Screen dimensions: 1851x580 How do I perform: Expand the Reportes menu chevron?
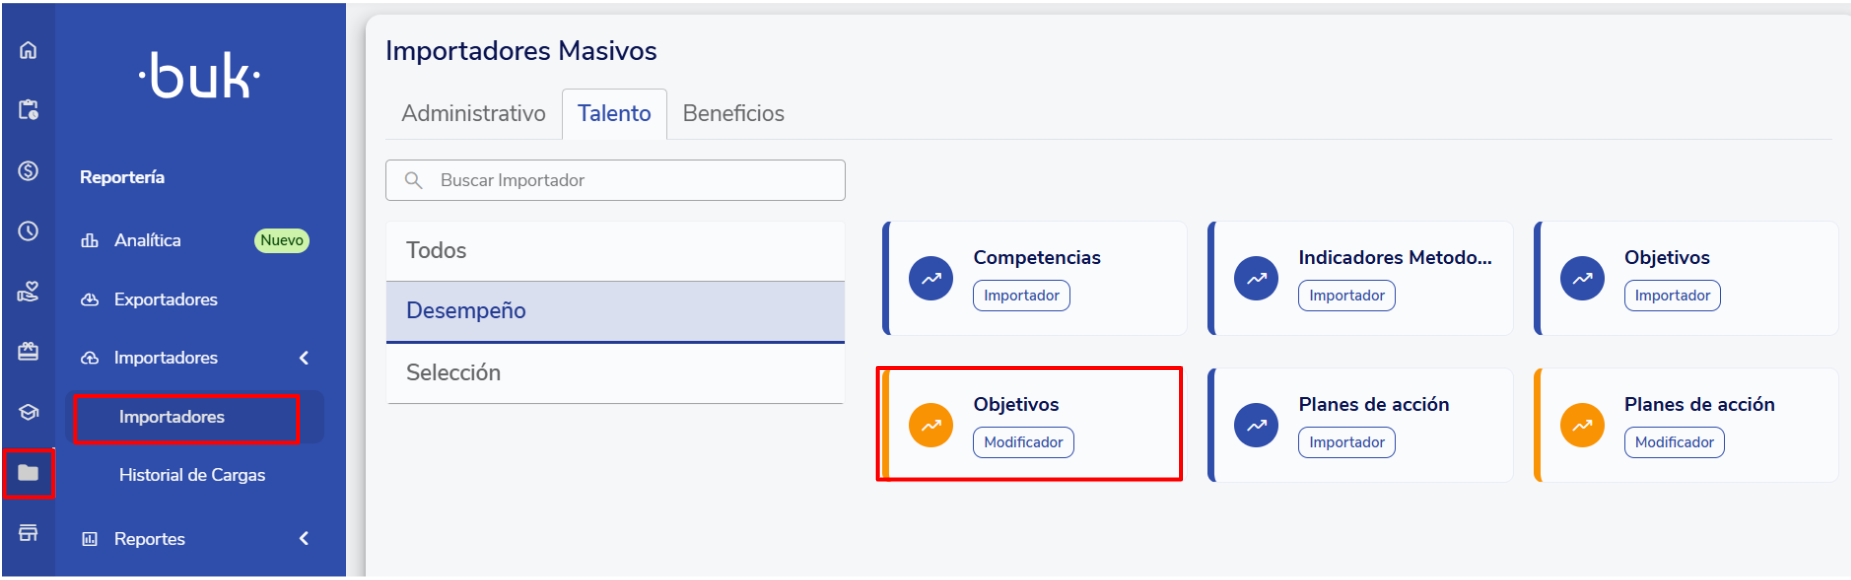click(304, 539)
